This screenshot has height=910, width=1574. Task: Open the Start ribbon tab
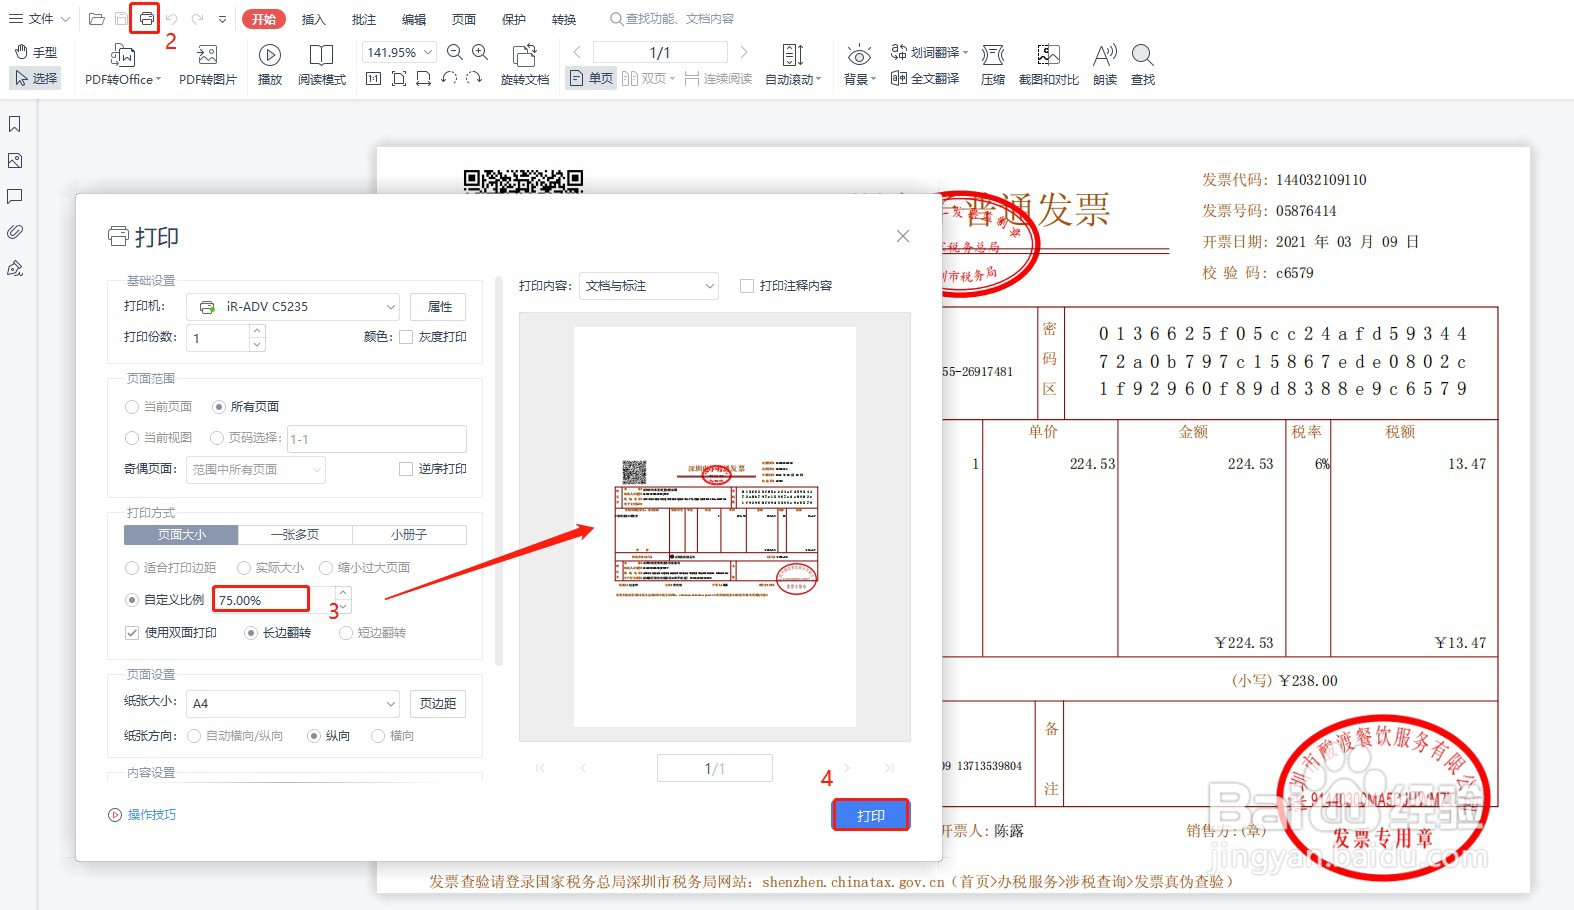(264, 19)
